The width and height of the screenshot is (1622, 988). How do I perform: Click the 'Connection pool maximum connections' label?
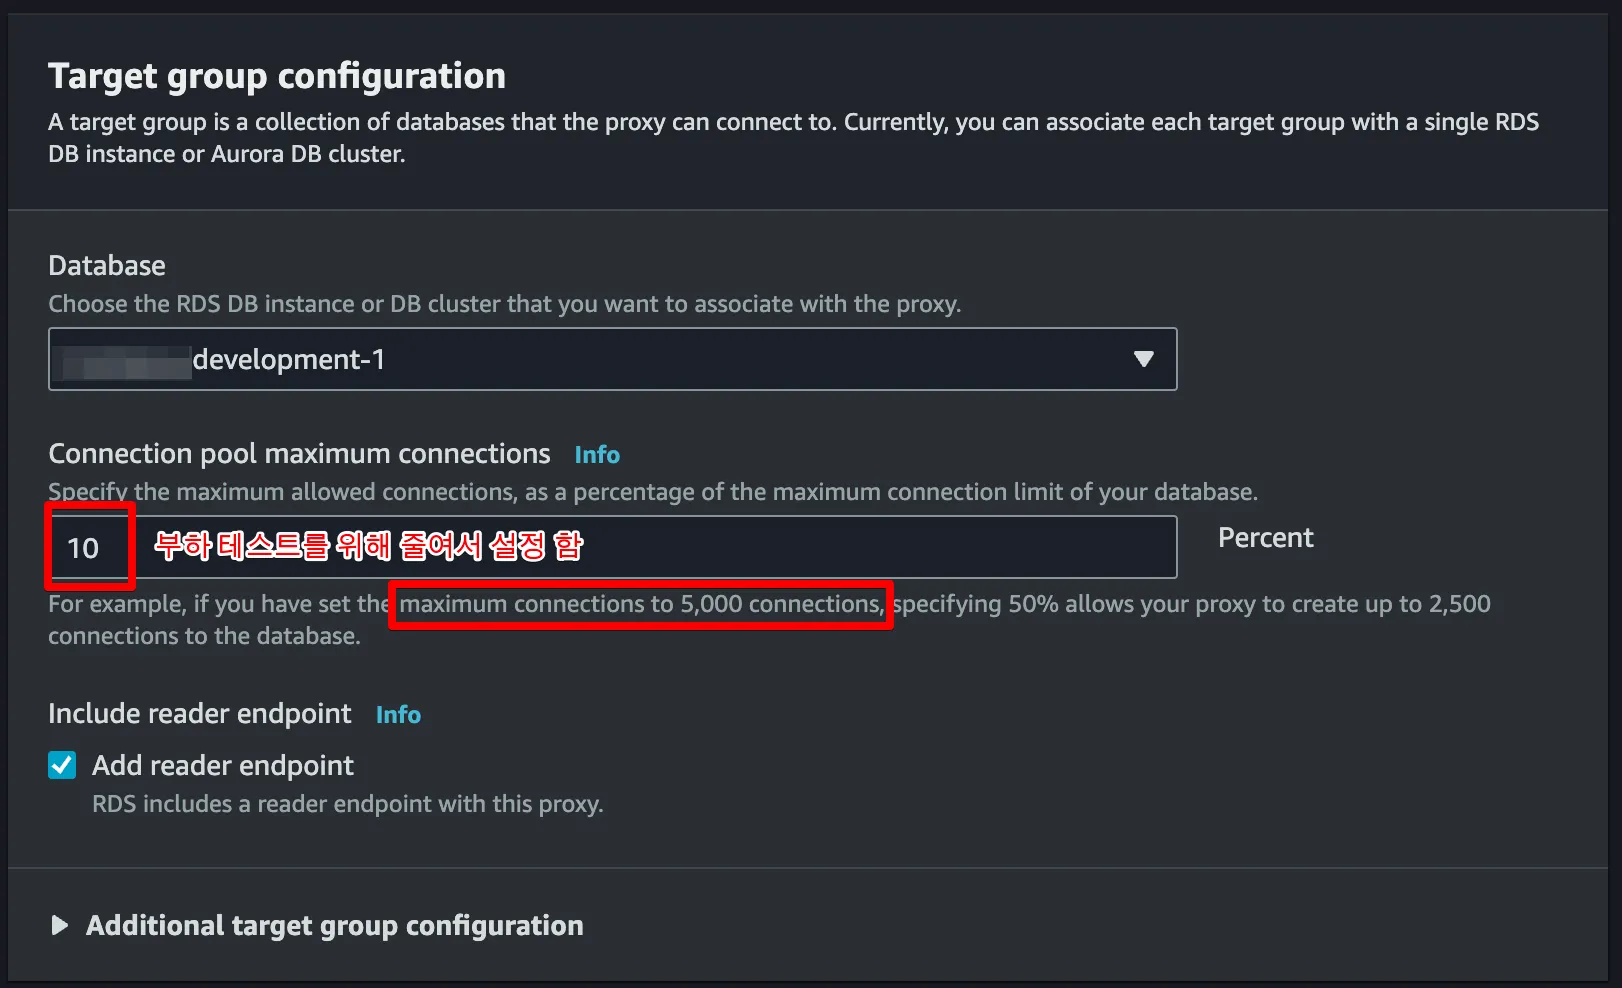(x=299, y=454)
